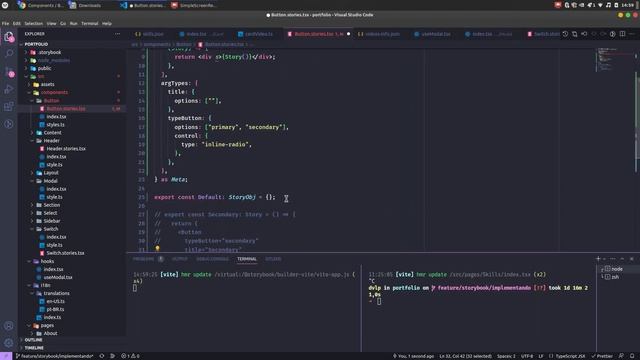Screen dimensions: 640x360
Task: Click the git sync icon in the status bar
Action: (x=102, y=356)
